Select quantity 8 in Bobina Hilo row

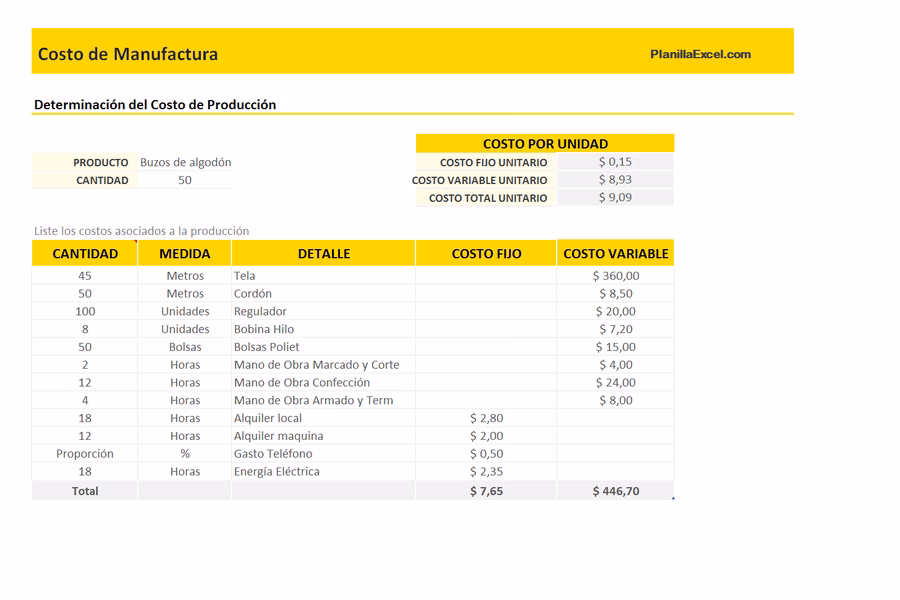click(85, 329)
